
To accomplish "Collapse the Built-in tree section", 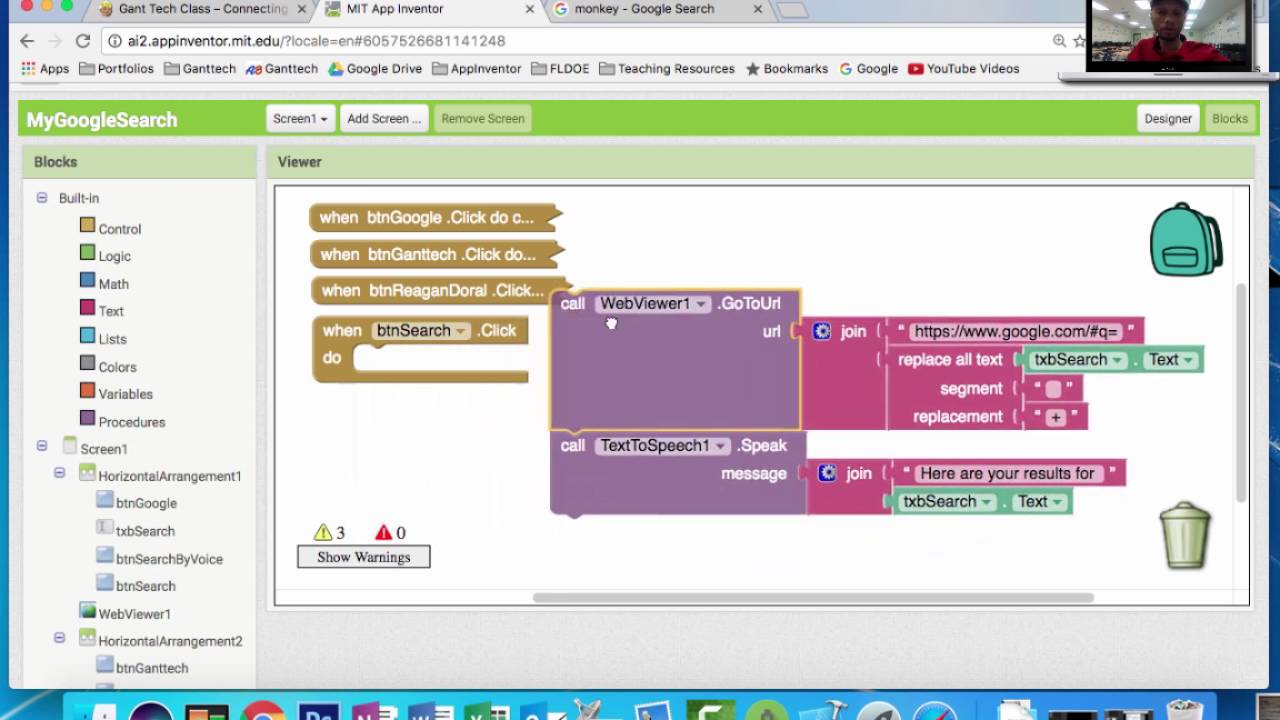I will 42,198.
